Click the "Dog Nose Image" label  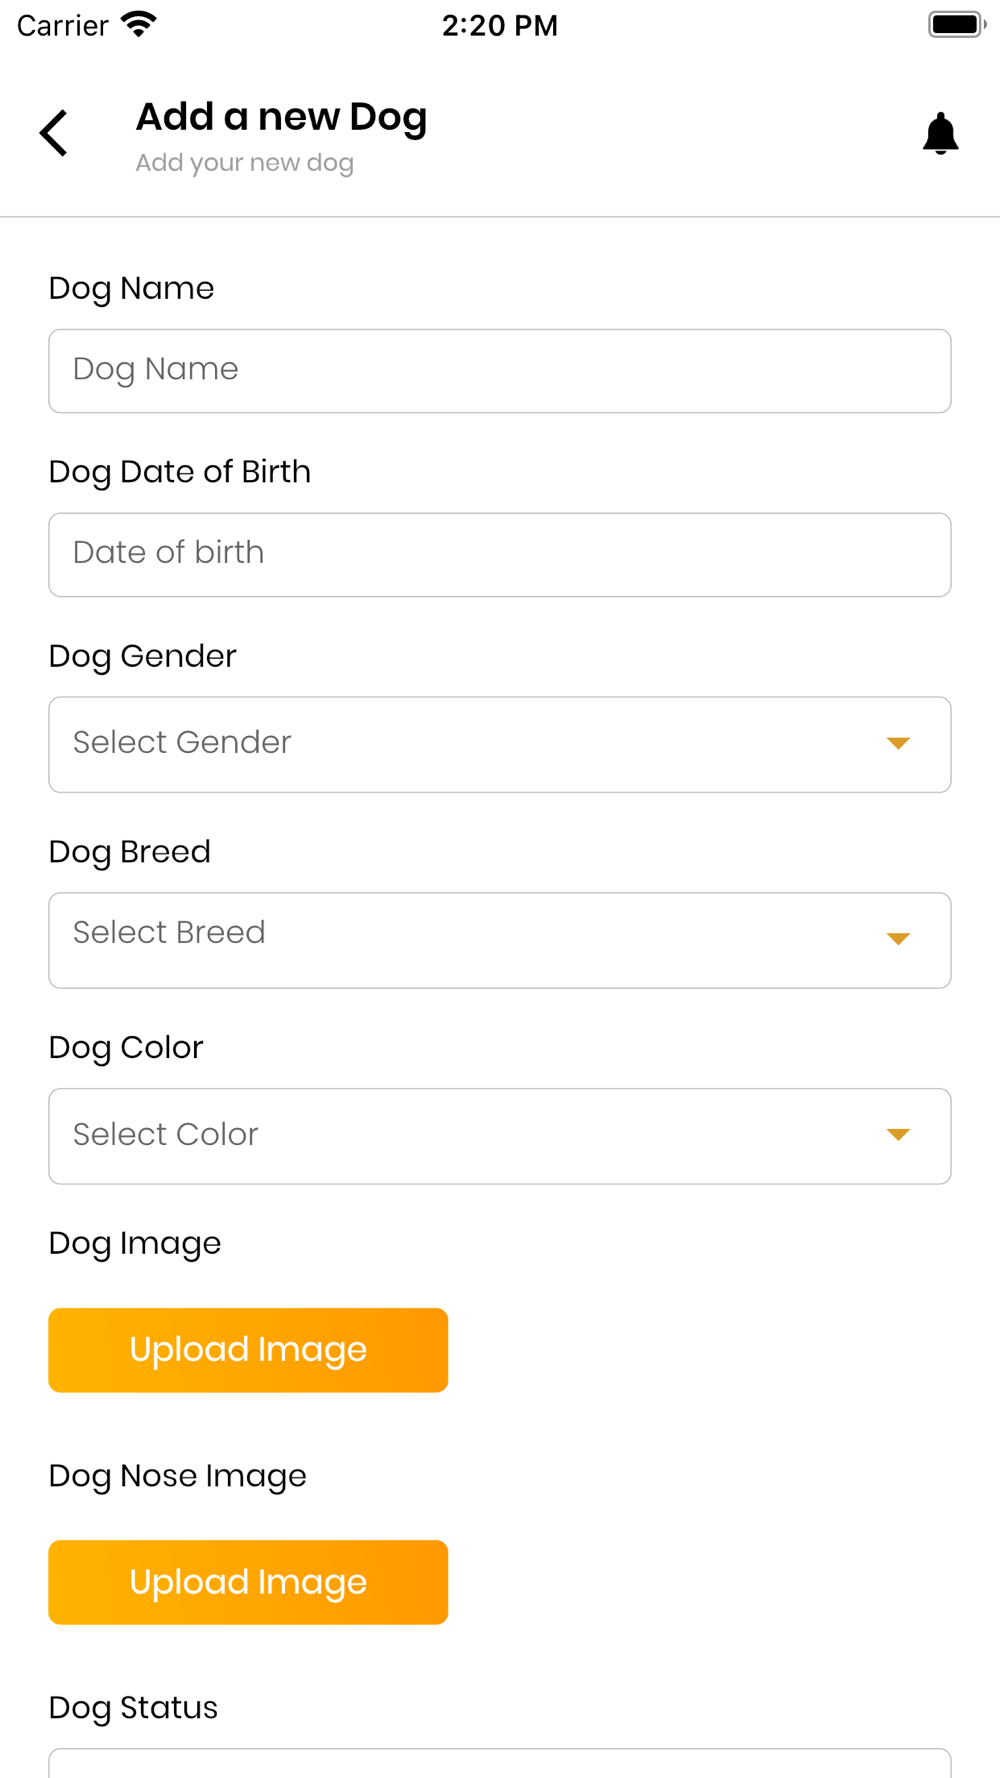[178, 1476]
